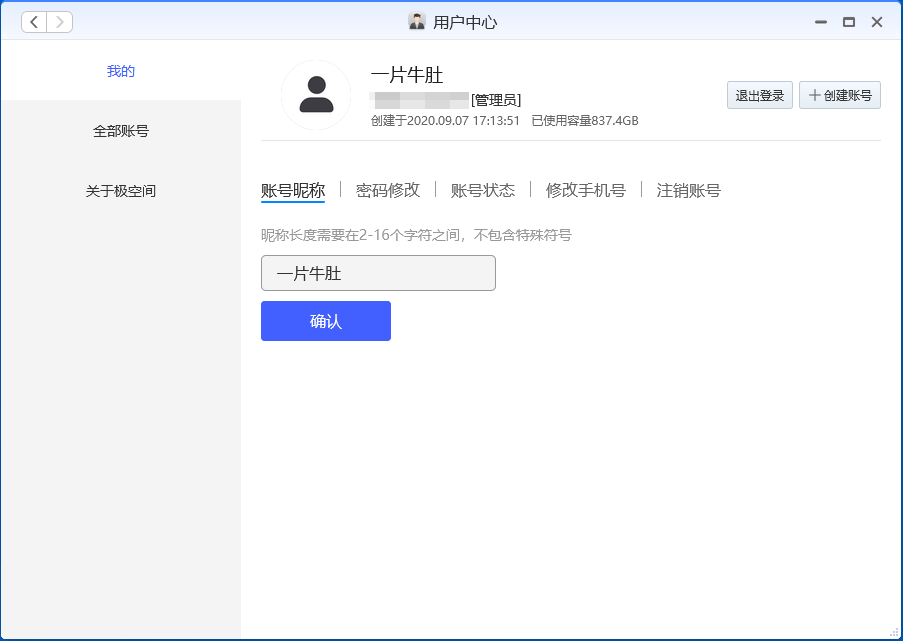903x641 pixels.
Task: Switch to the 注销账号 tab
Action: point(689,190)
